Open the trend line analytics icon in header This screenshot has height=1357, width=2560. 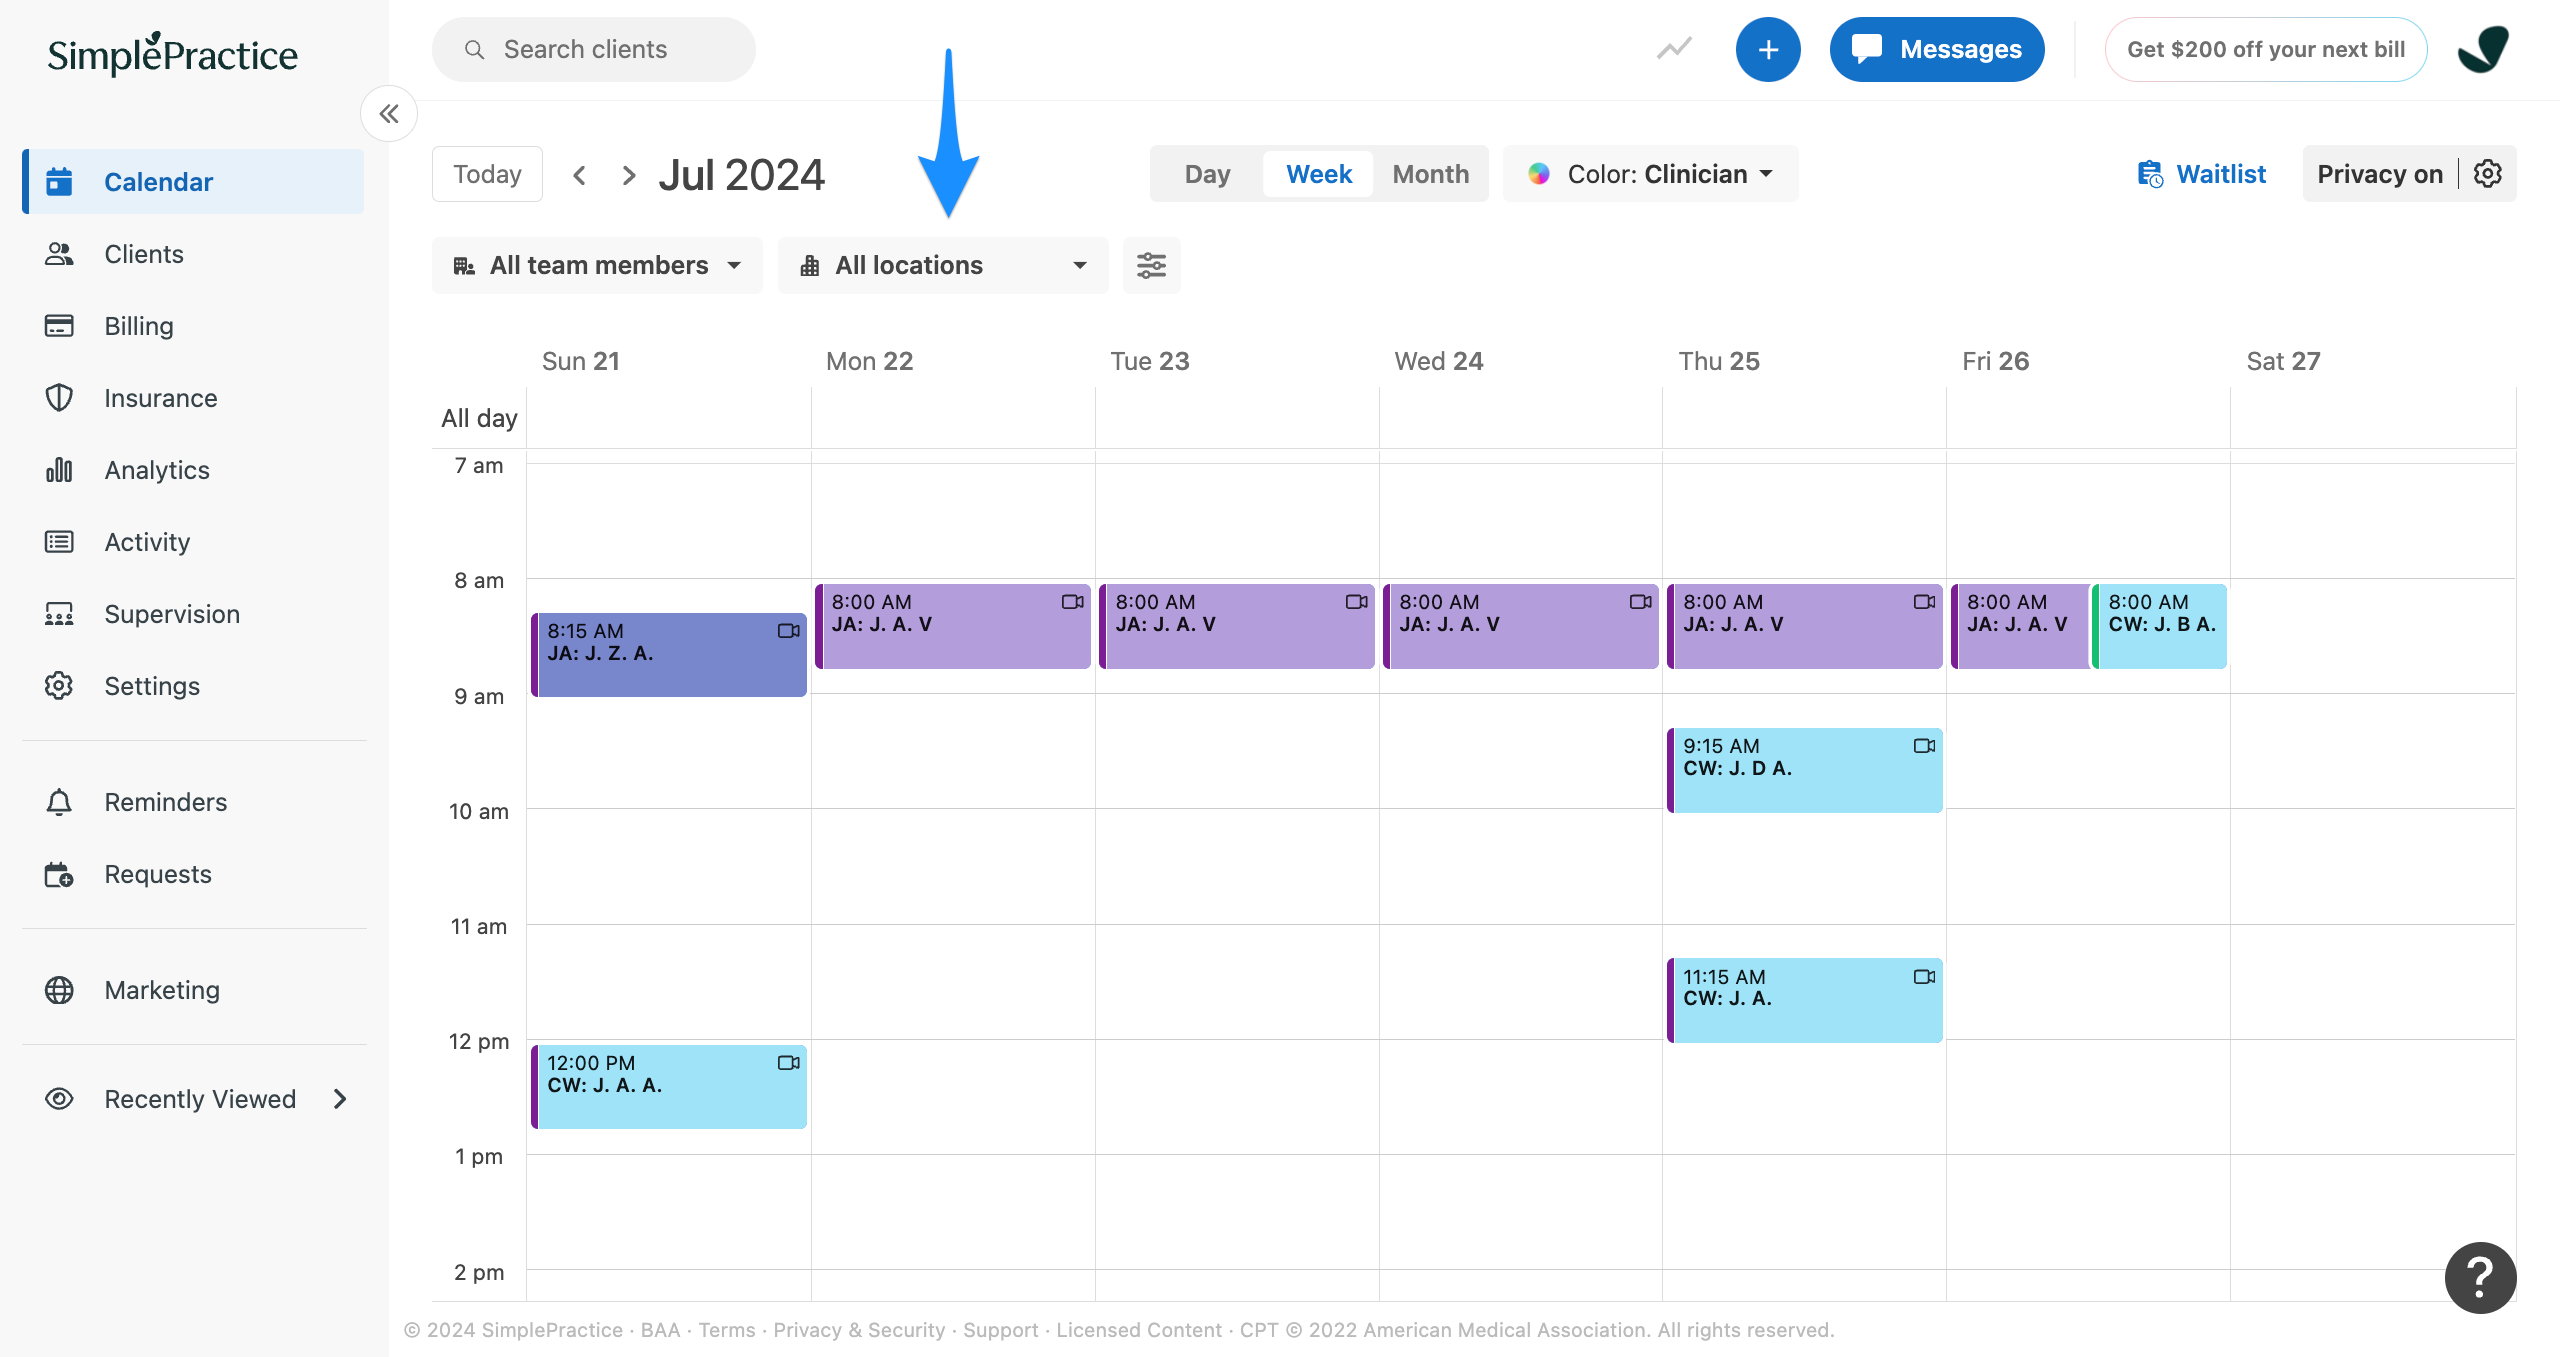(1674, 48)
